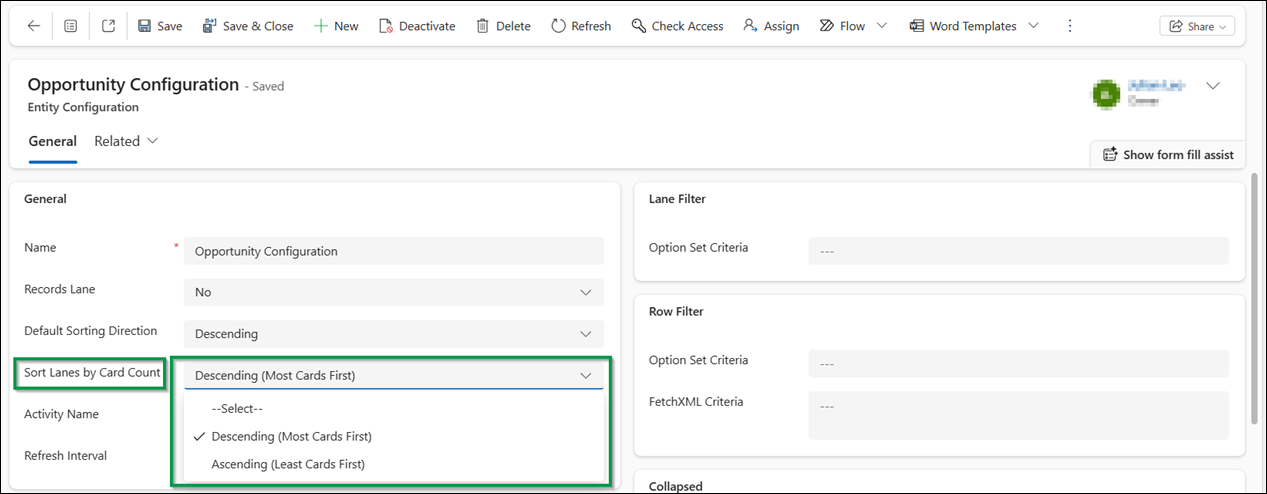Refresh the form
This screenshot has width=1267, height=494.
pyautogui.click(x=581, y=26)
